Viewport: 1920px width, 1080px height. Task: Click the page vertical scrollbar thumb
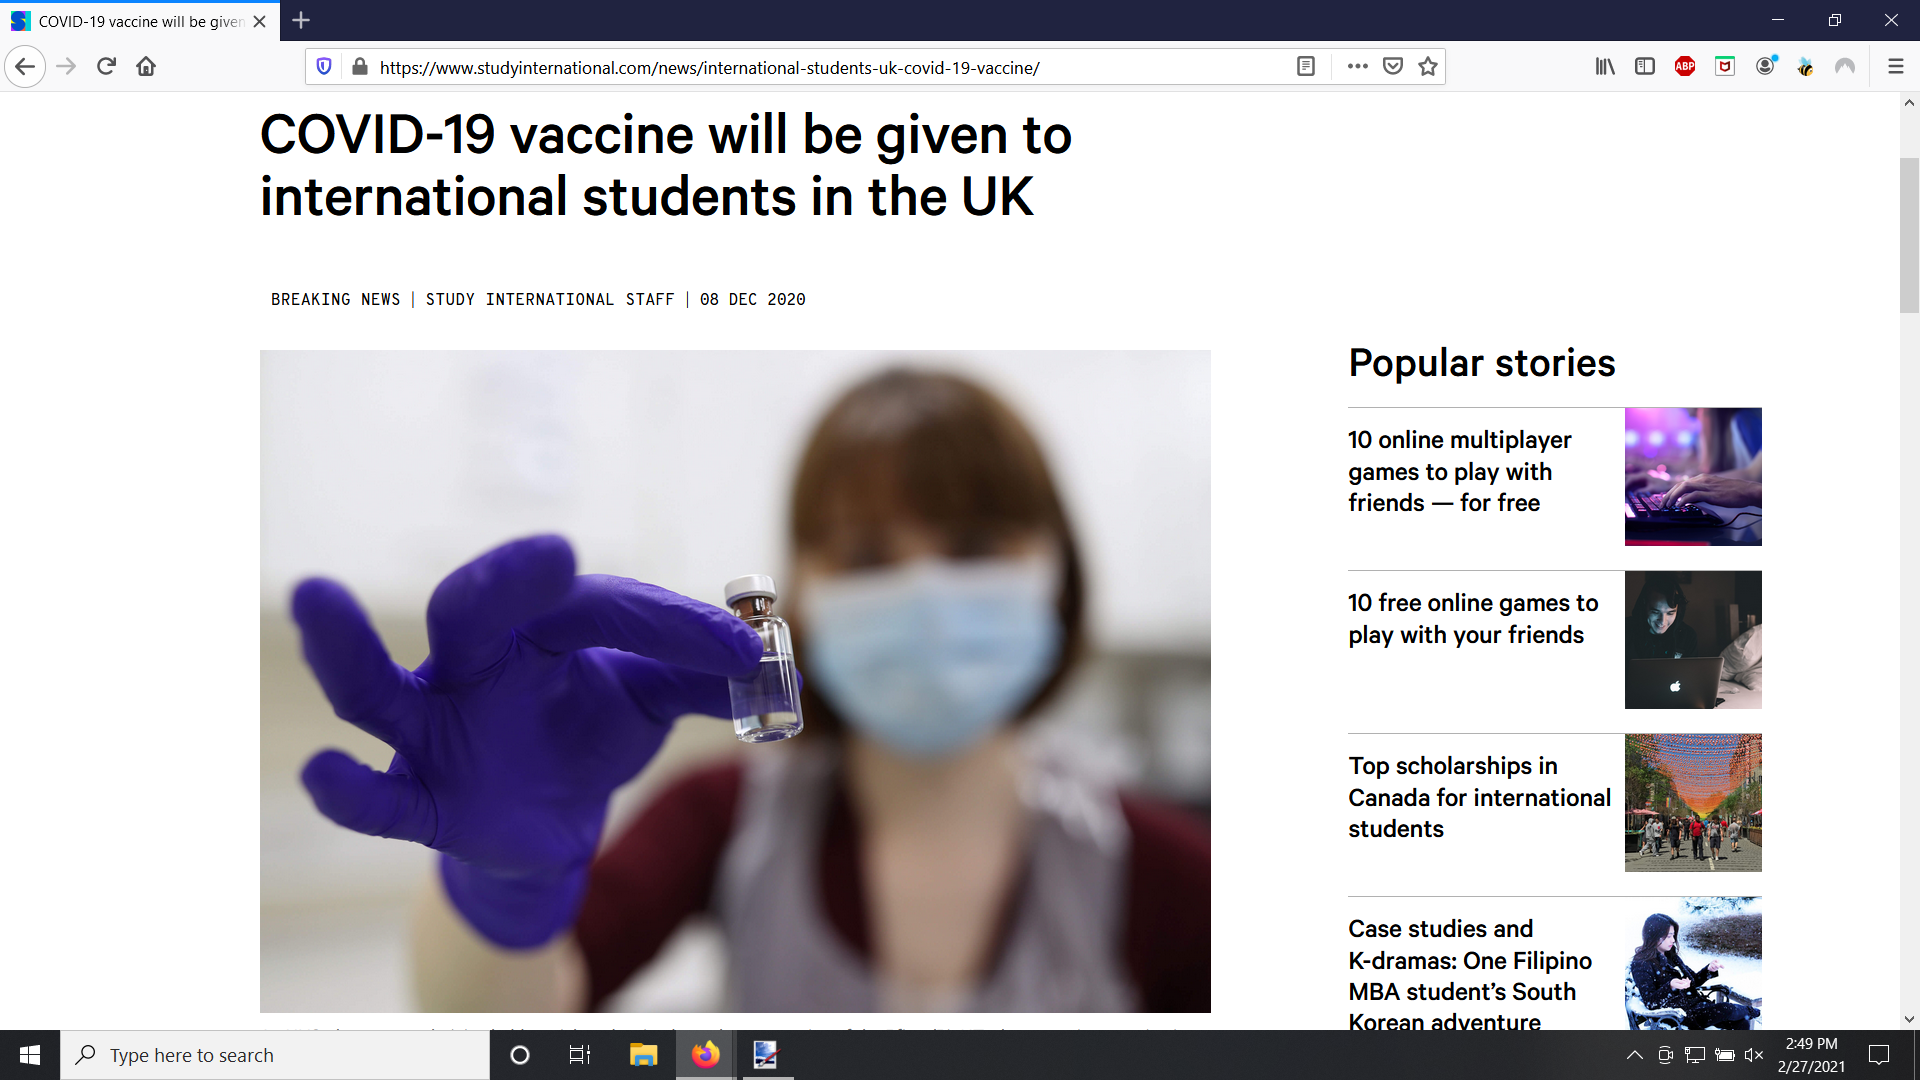coord(1909,235)
